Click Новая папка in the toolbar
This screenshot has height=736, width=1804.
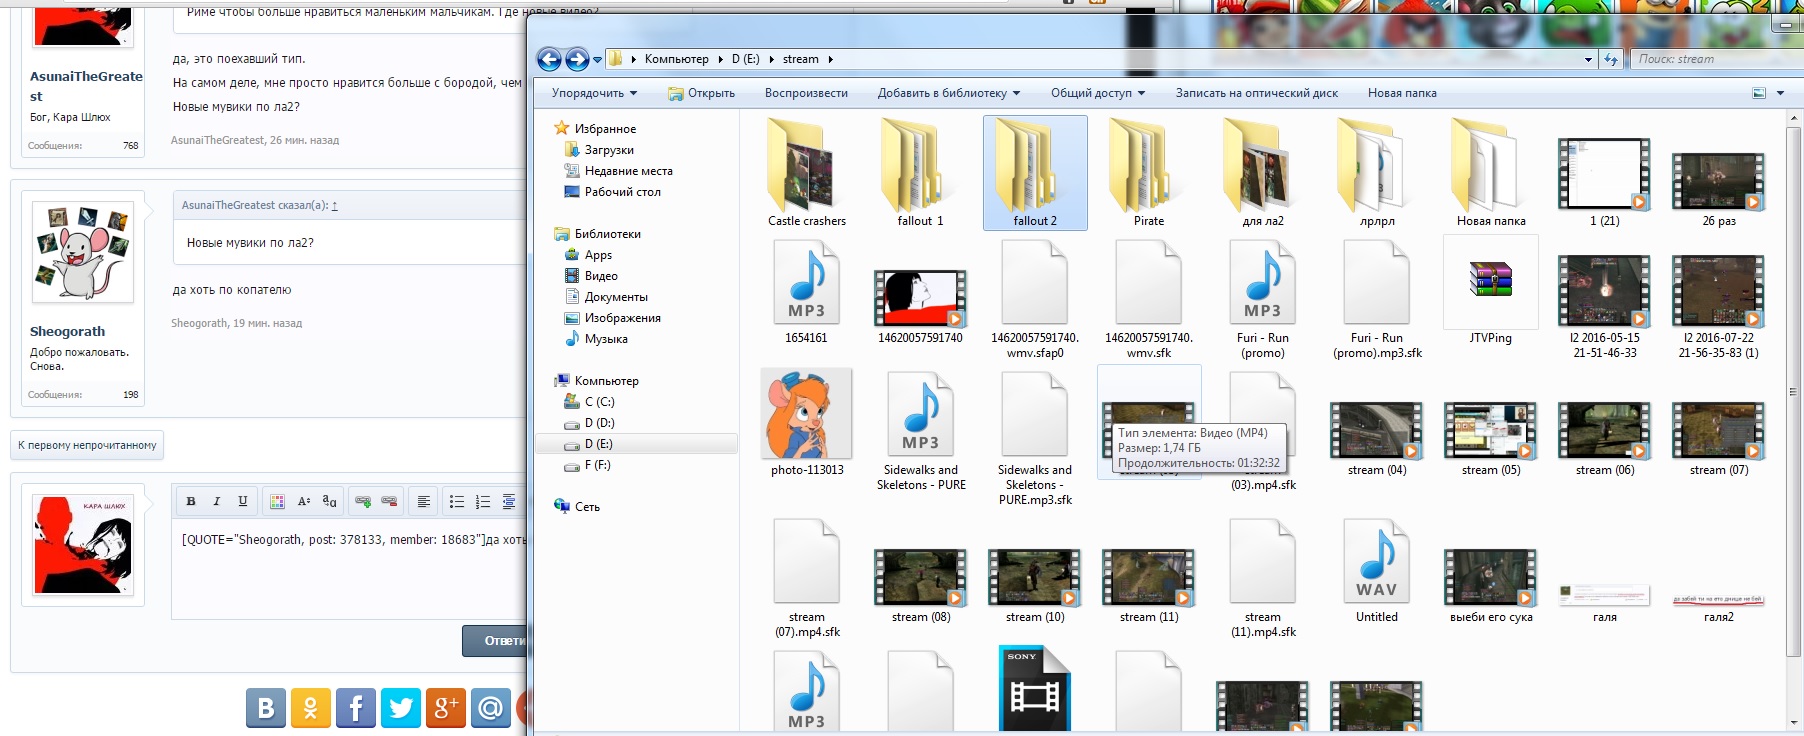1401,93
